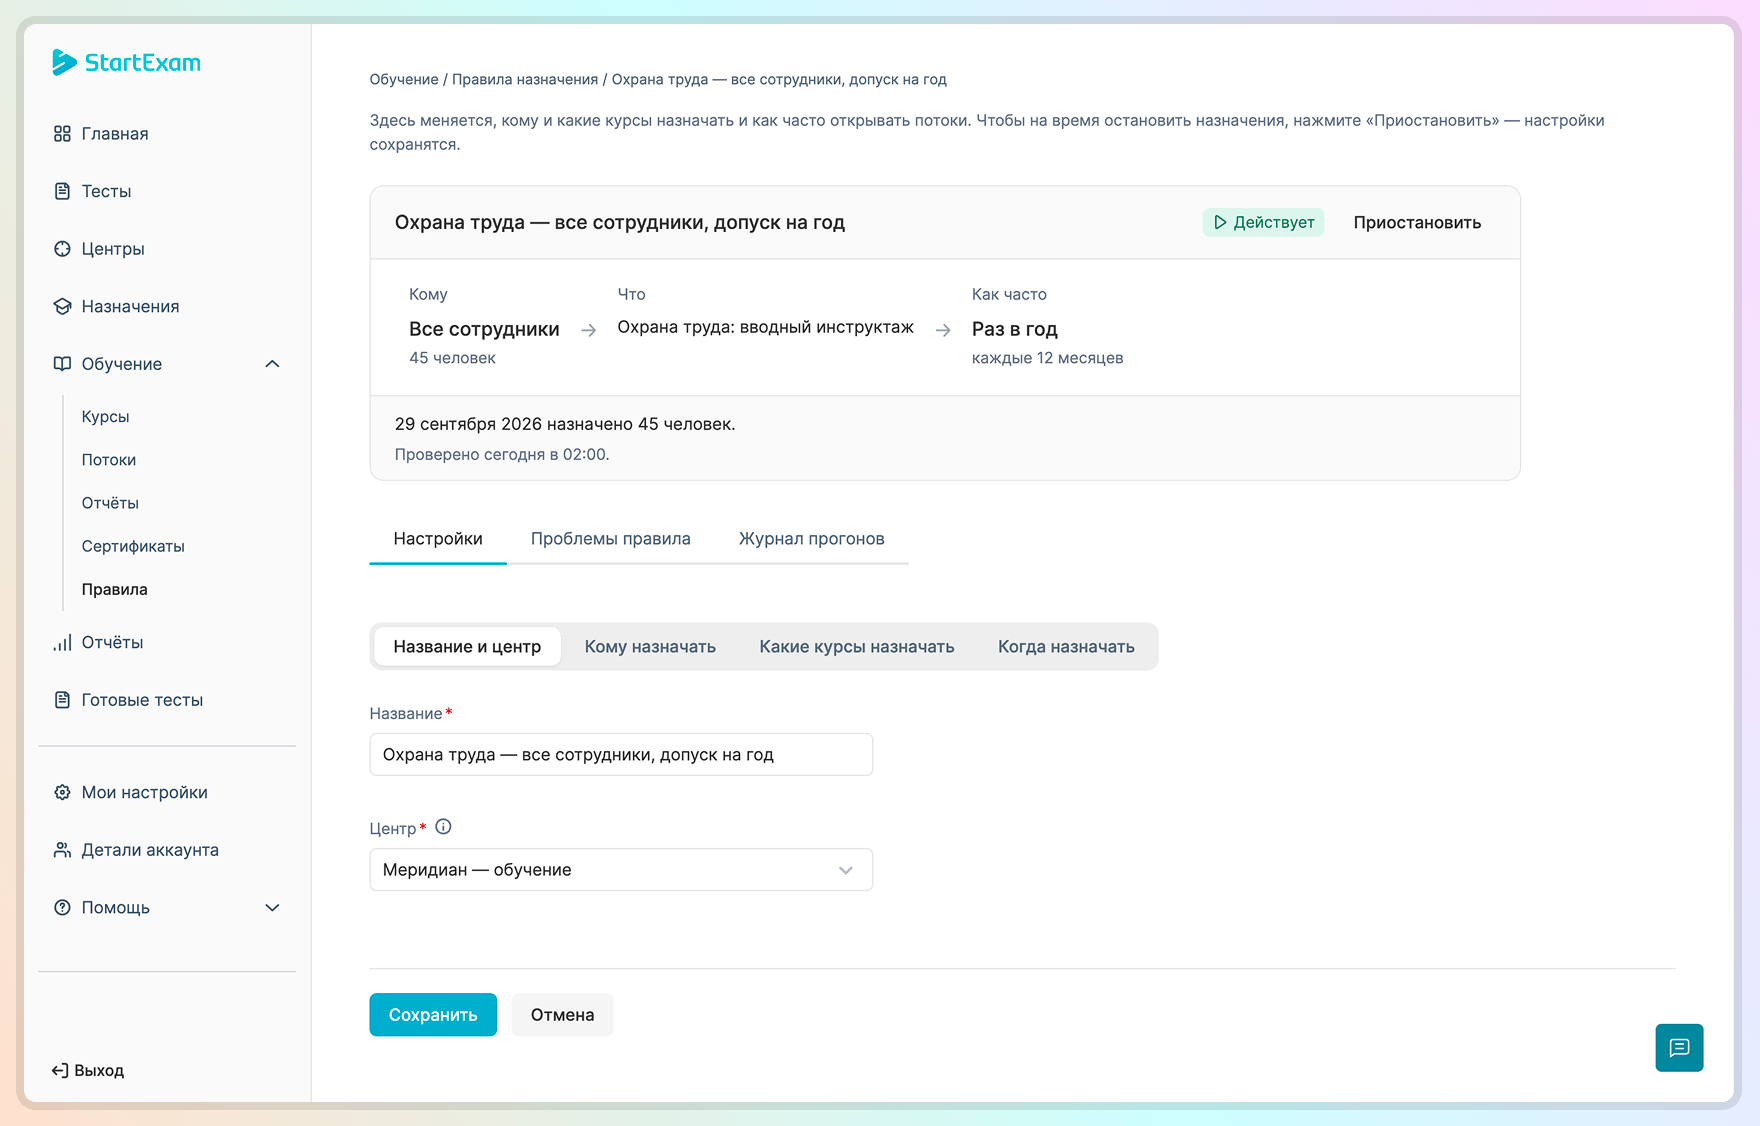Screen dimensions: 1760x1126
Task: Switch to the Настройки tab
Action: [x=438, y=539]
